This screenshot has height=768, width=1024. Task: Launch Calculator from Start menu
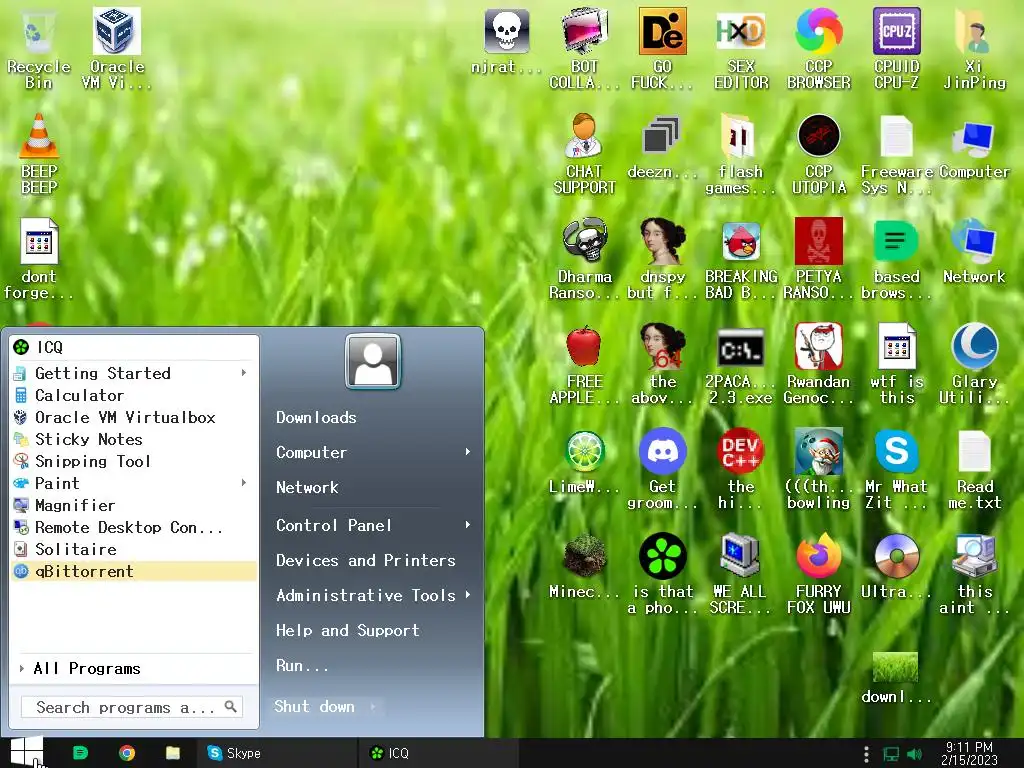coord(135,395)
